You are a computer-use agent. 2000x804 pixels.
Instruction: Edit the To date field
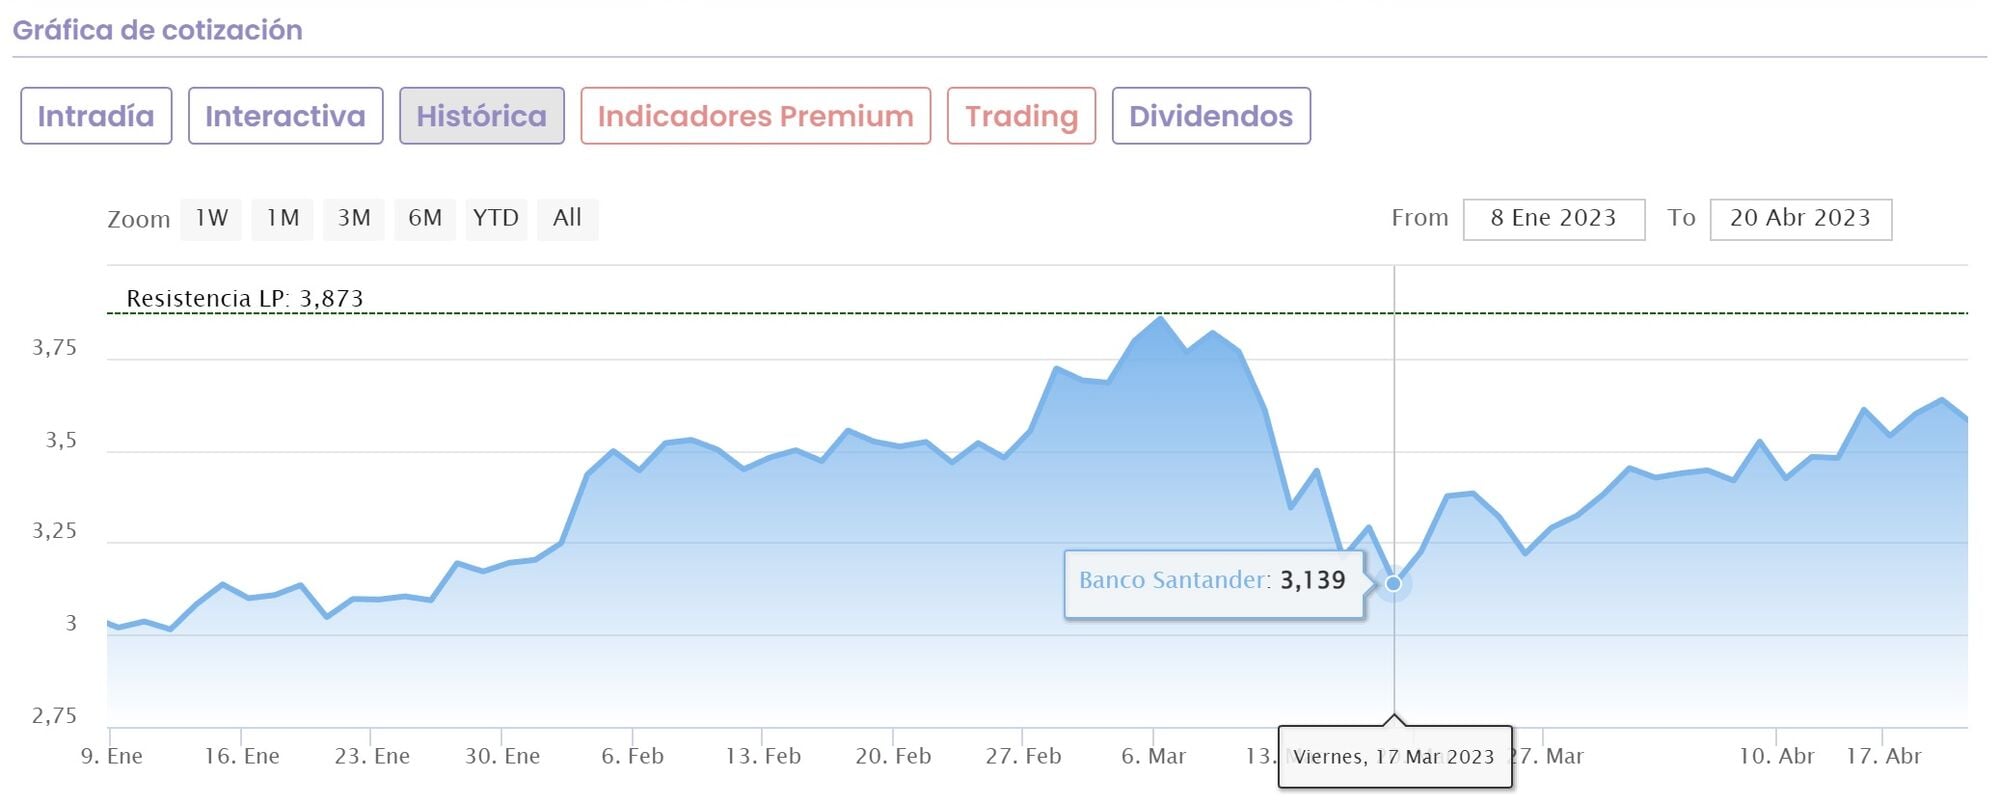(x=1800, y=219)
